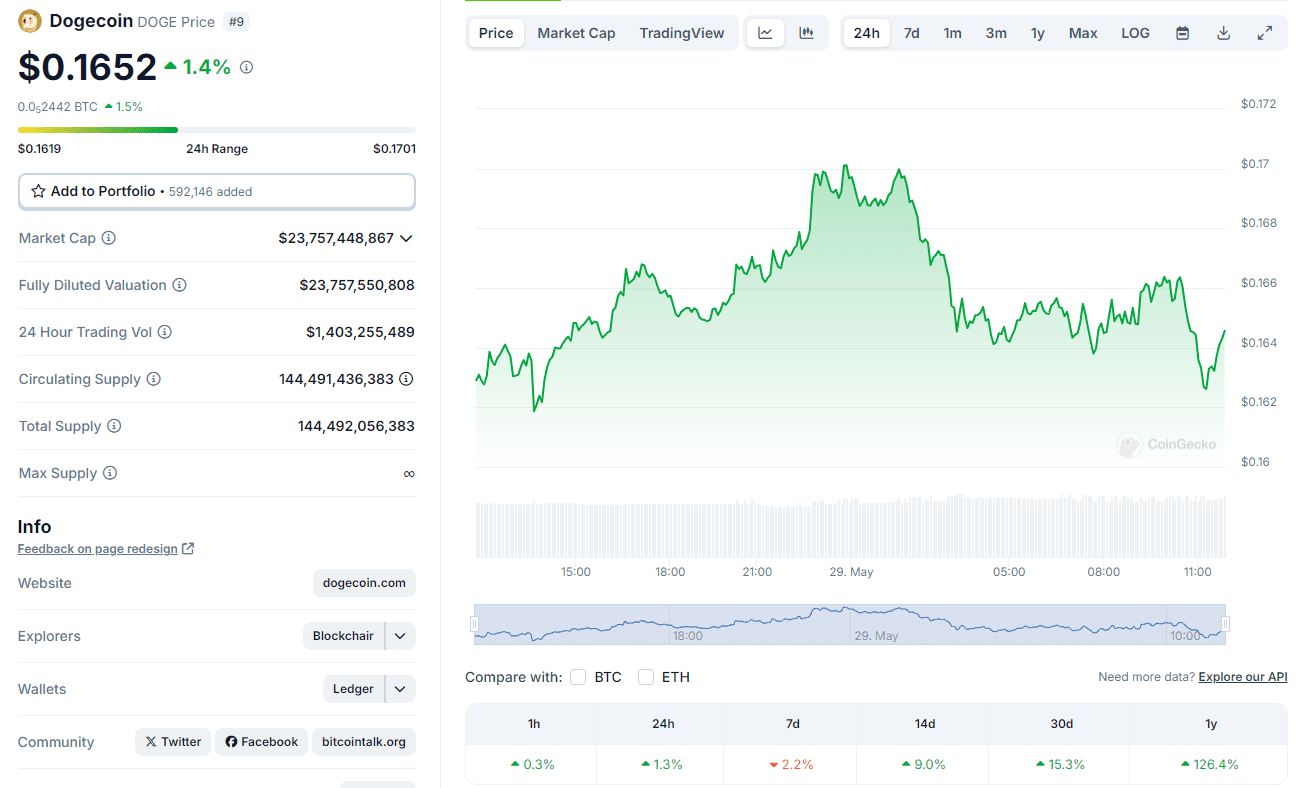Click the 1y 126.4% value cell

coord(1209,764)
